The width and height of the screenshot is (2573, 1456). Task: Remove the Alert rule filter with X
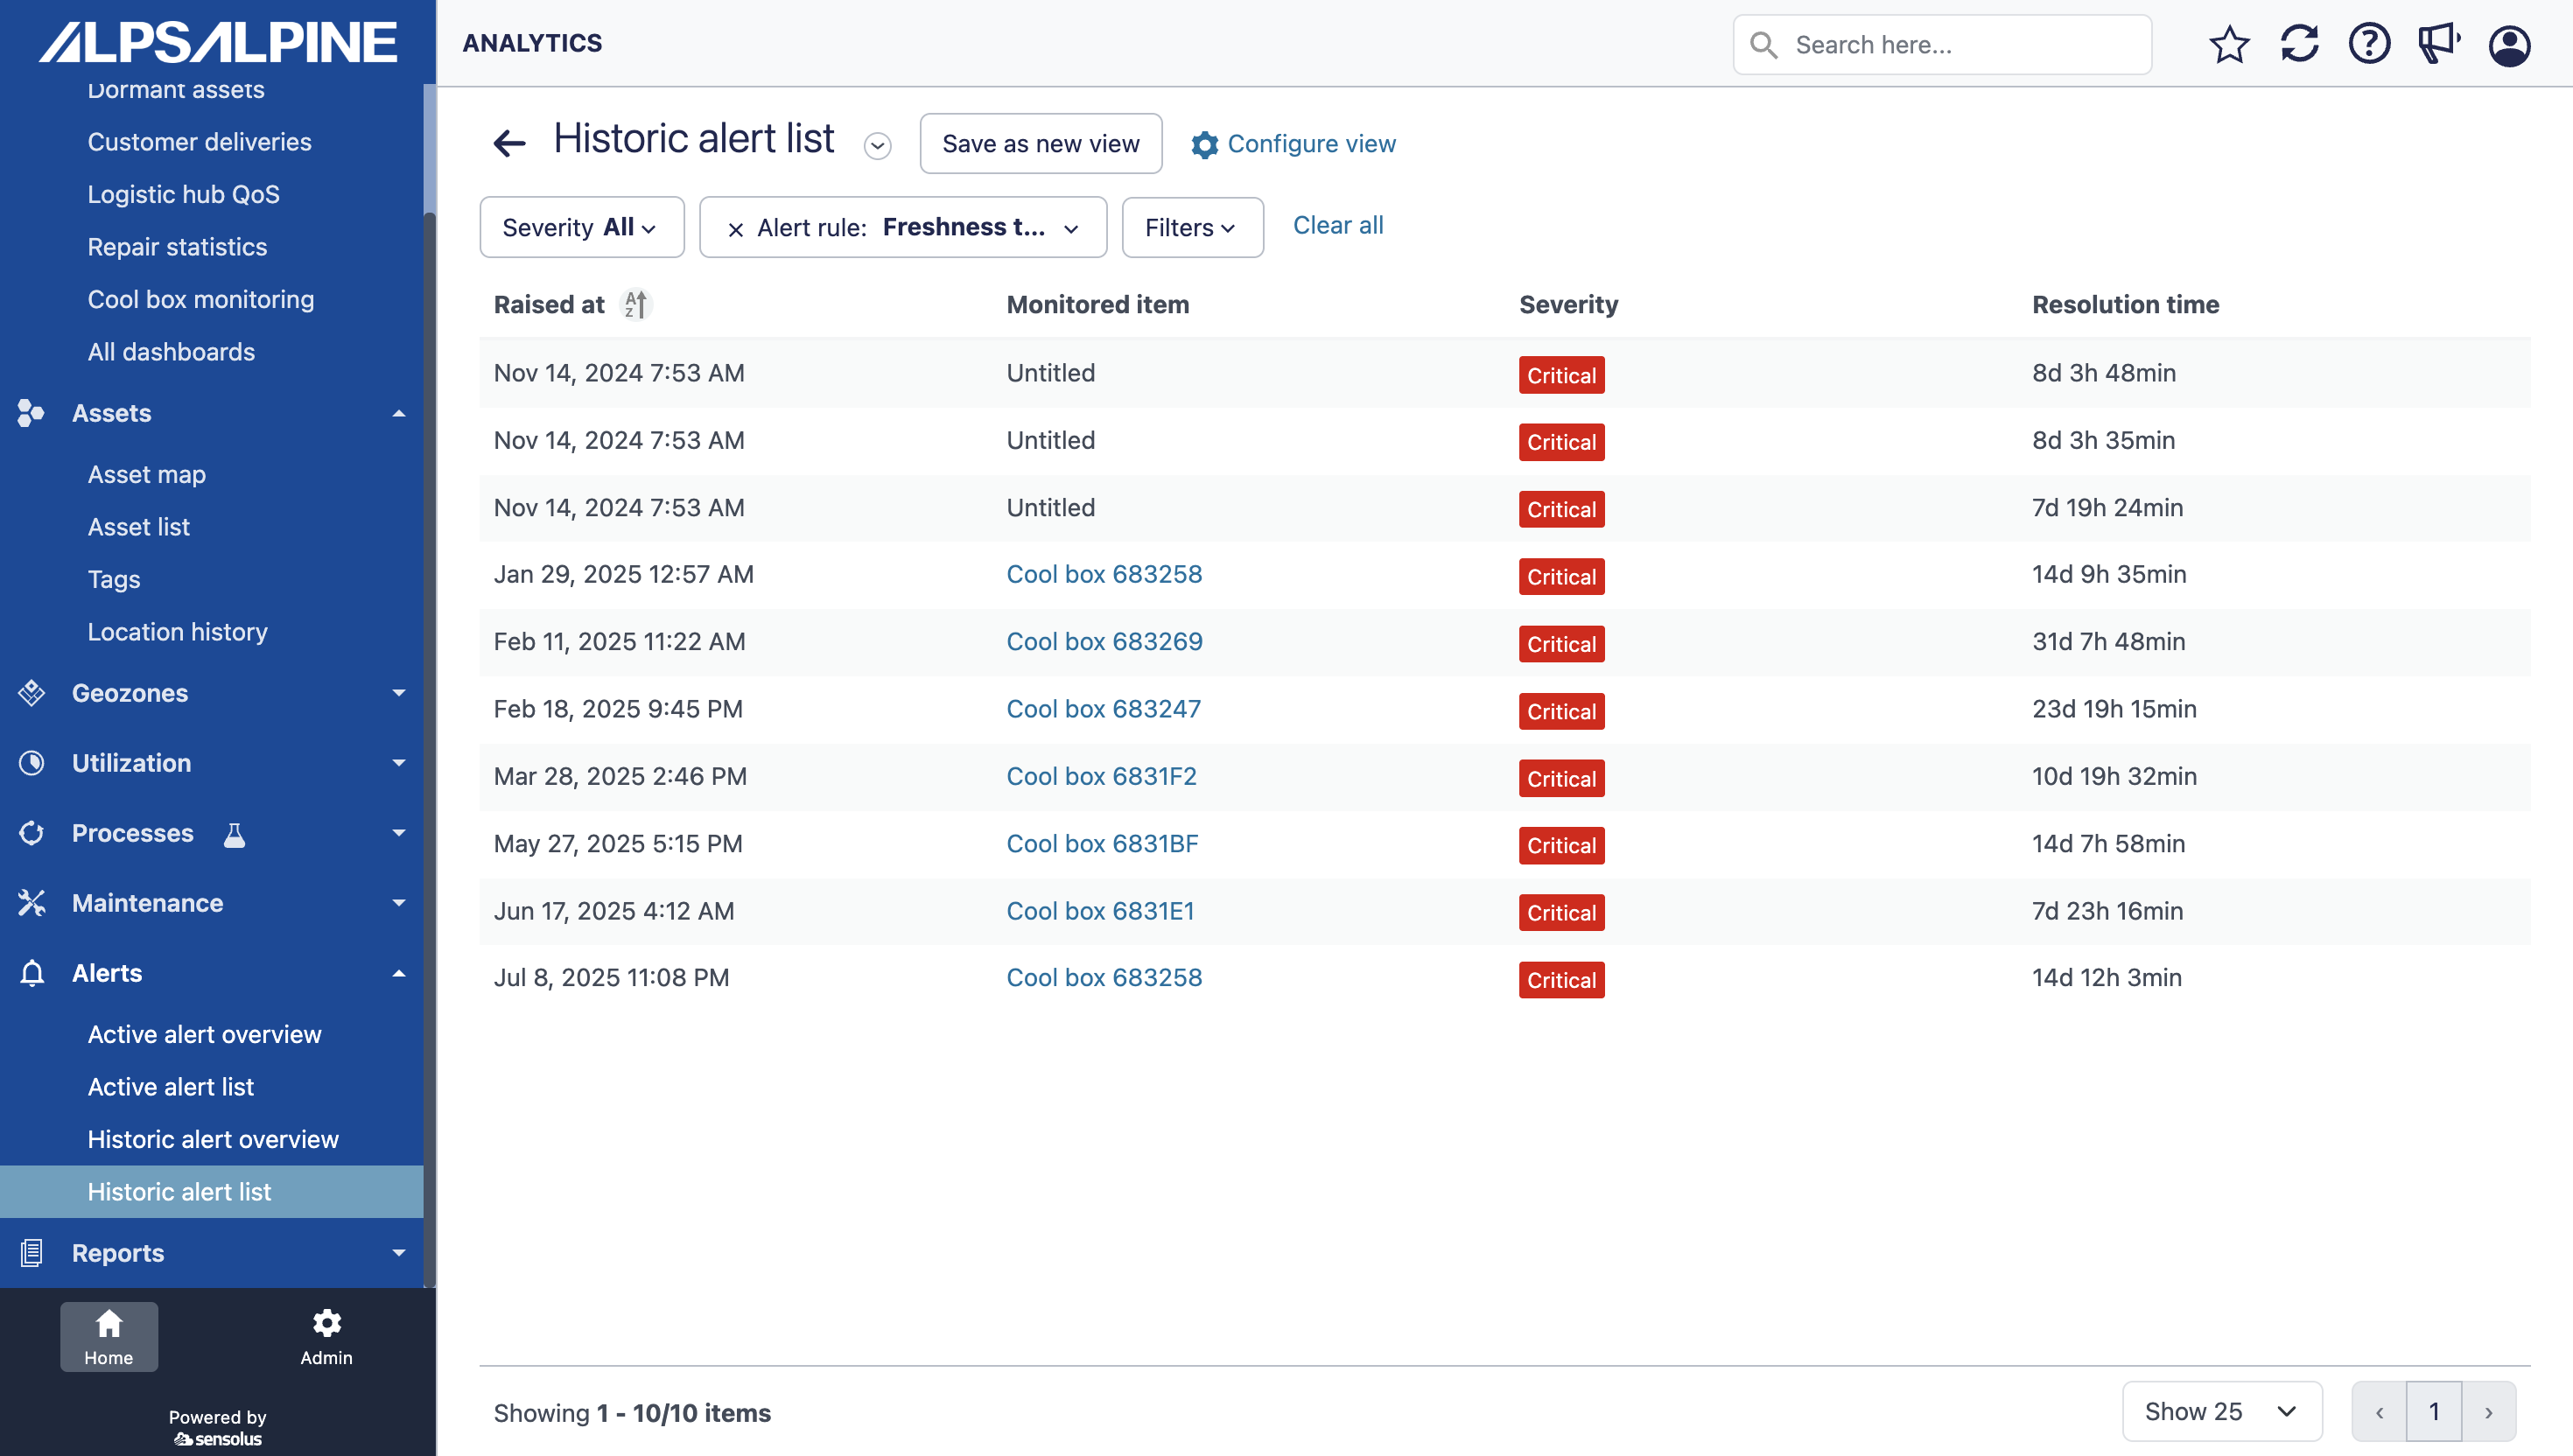click(x=735, y=229)
